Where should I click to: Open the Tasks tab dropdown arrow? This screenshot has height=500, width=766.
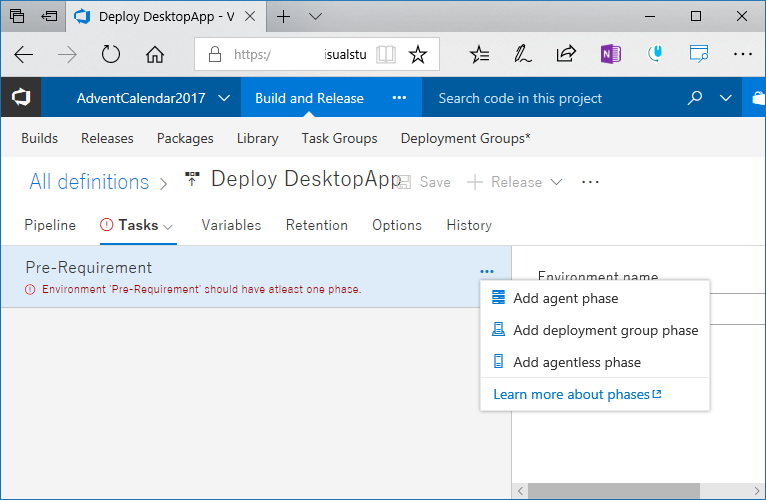pyautogui.click(x=168, y=226)
